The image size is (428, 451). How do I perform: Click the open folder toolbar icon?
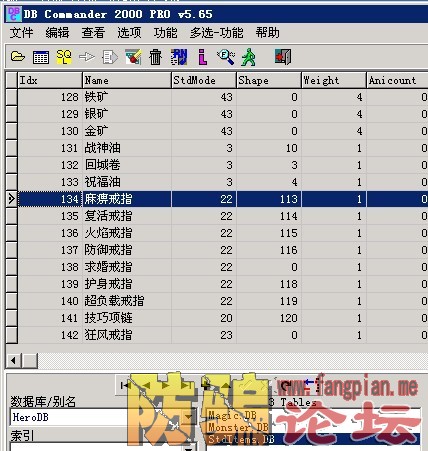[x=18, y=57]
